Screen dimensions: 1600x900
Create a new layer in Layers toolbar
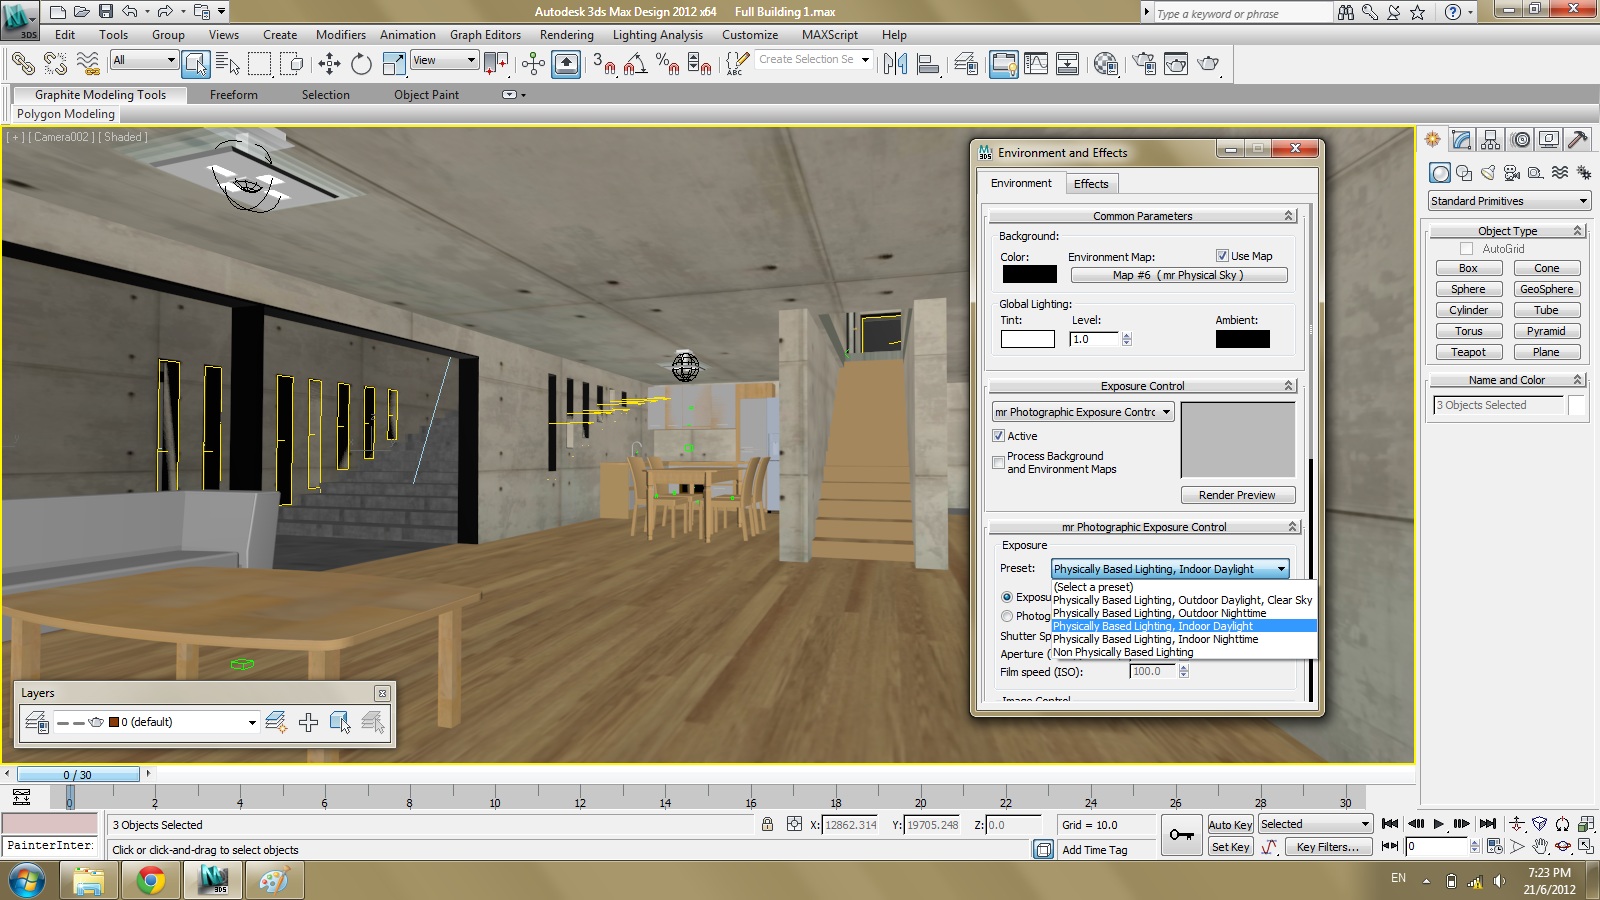click(x=276, y=722)
